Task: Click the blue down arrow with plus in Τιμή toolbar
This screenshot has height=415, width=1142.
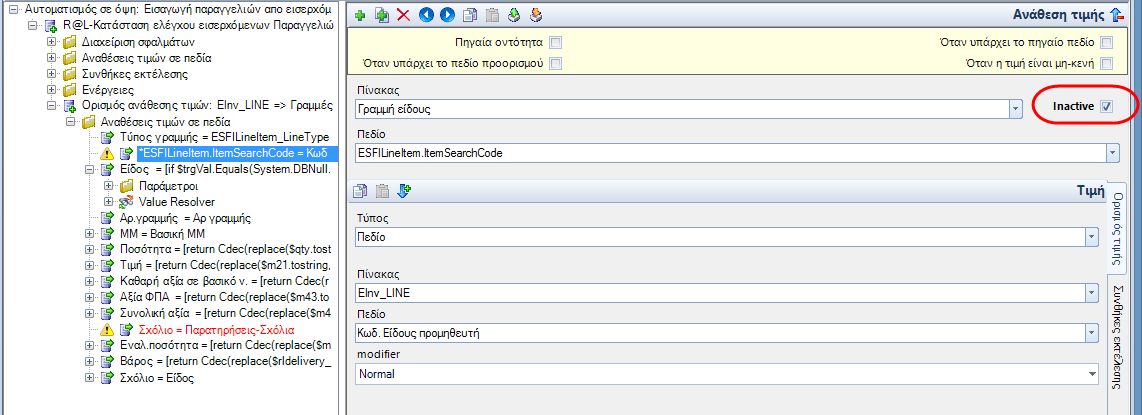Action: pos(404,191)
